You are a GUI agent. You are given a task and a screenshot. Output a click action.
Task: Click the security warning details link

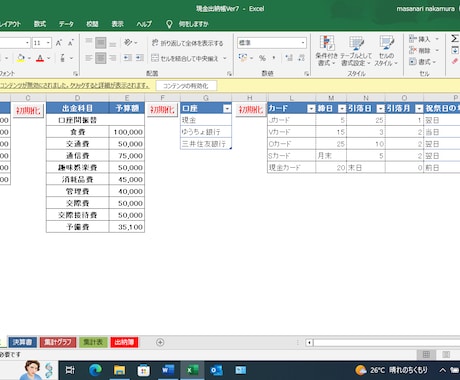(x=74, y=85)
